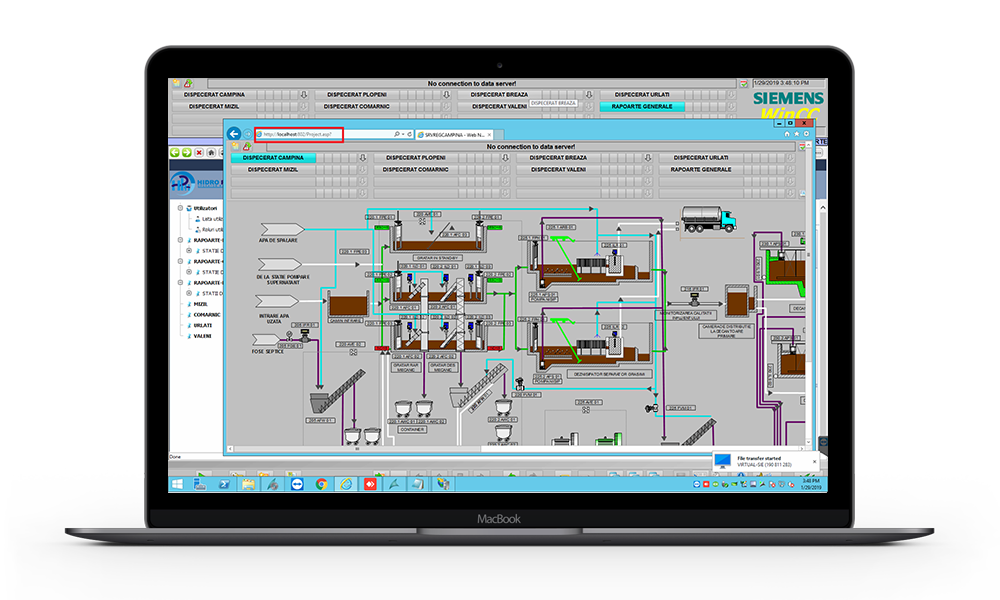Open TeamViewer from the taskbar

coord(297,485)
